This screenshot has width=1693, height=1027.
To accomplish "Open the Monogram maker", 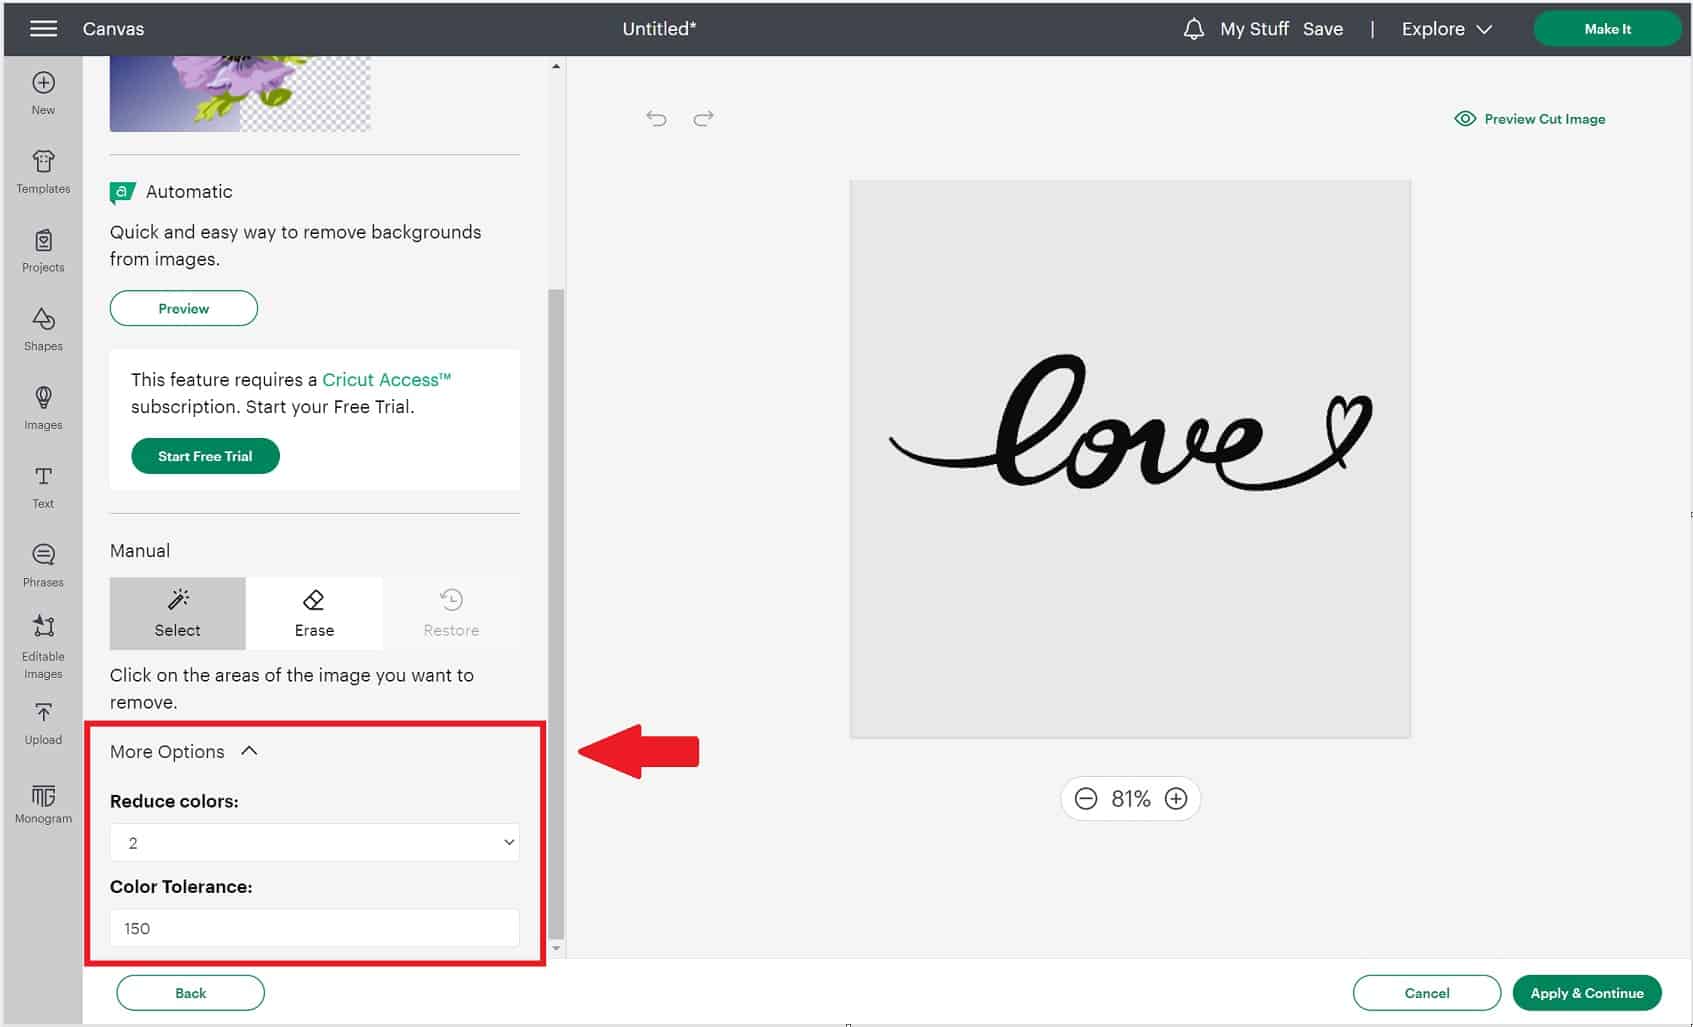I will [42, 800].
